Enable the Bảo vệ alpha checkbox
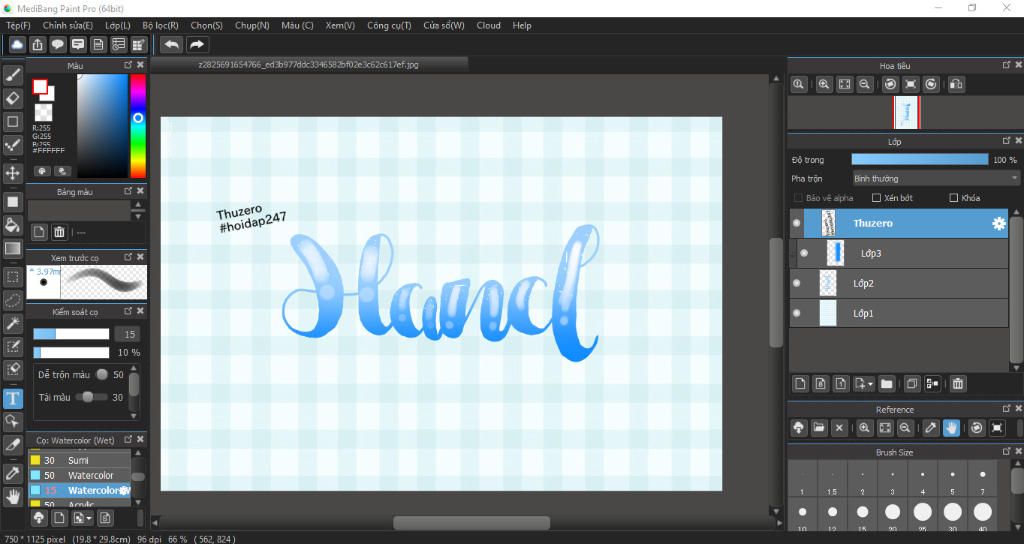The height and width of the screenshot is (544, 1024). [x=798, y=197]
